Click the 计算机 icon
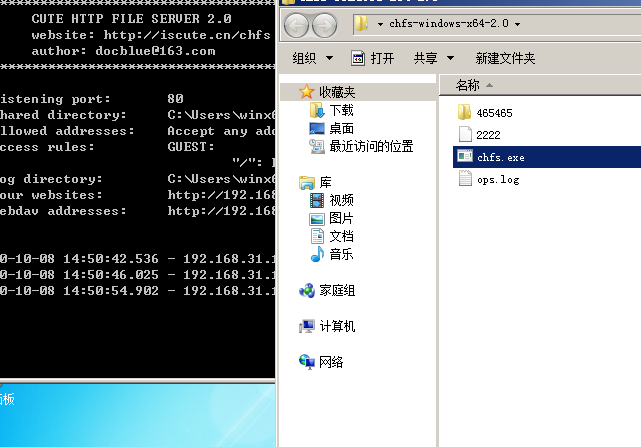 [x=307, y=326]
